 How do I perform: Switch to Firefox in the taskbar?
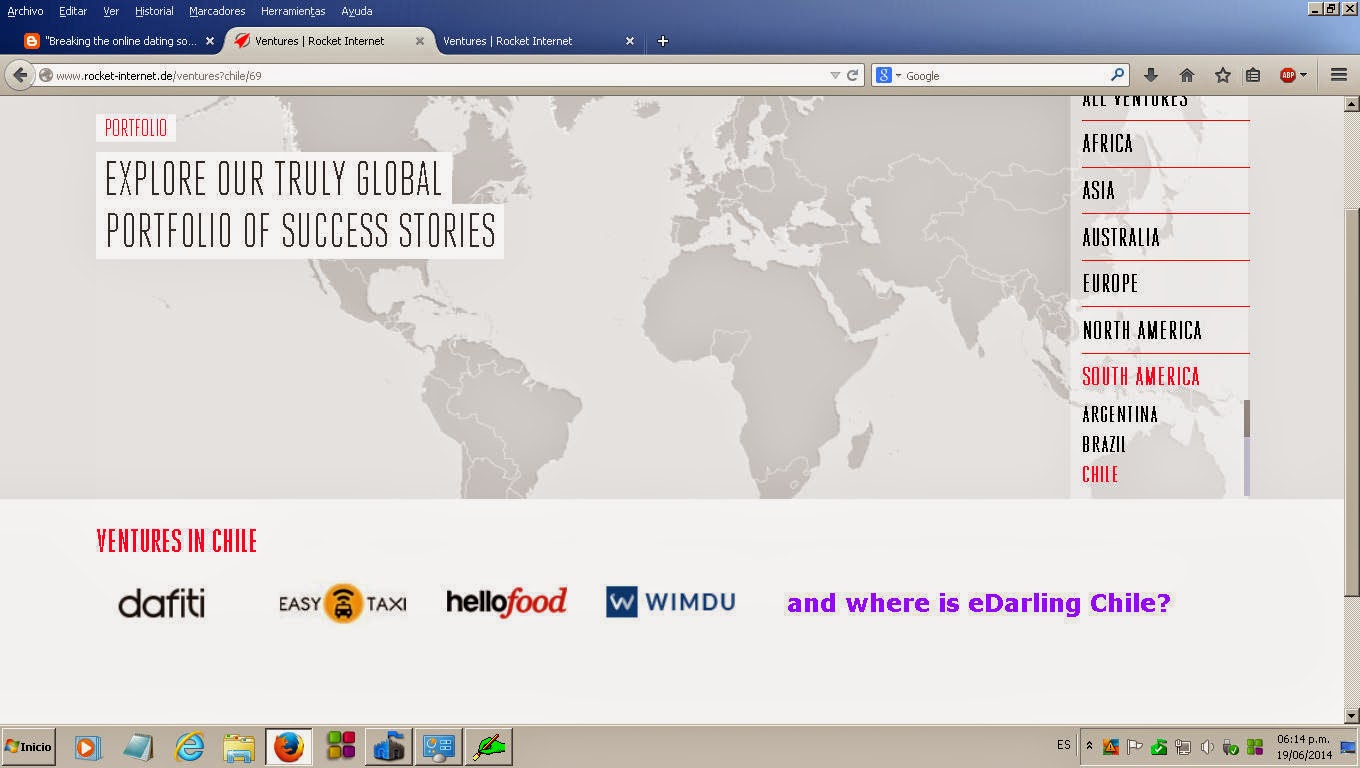288,747
